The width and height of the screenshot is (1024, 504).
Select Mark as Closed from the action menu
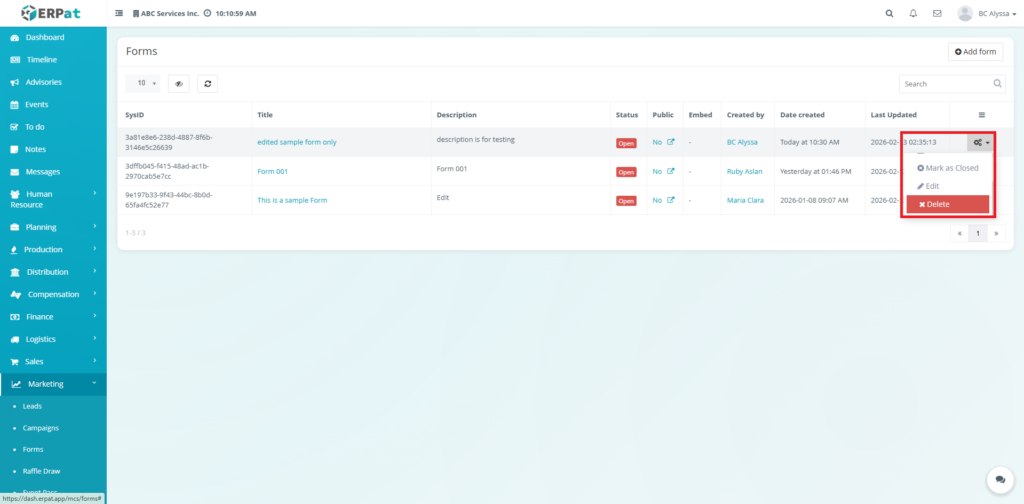(948, 168)
